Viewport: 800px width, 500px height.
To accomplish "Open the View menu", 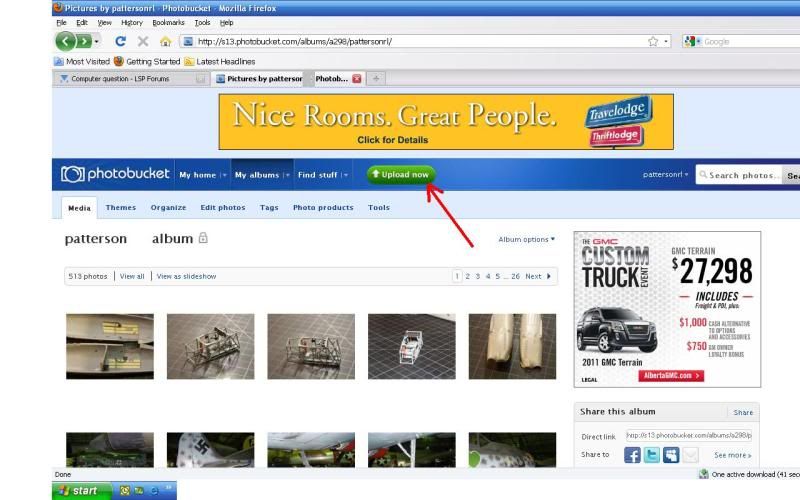I will coord(105,22).
